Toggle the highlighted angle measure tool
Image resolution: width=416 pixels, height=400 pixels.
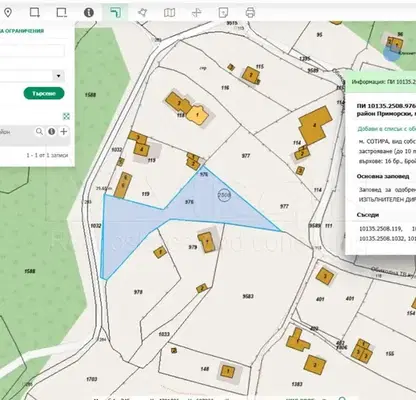click(115, 13)
